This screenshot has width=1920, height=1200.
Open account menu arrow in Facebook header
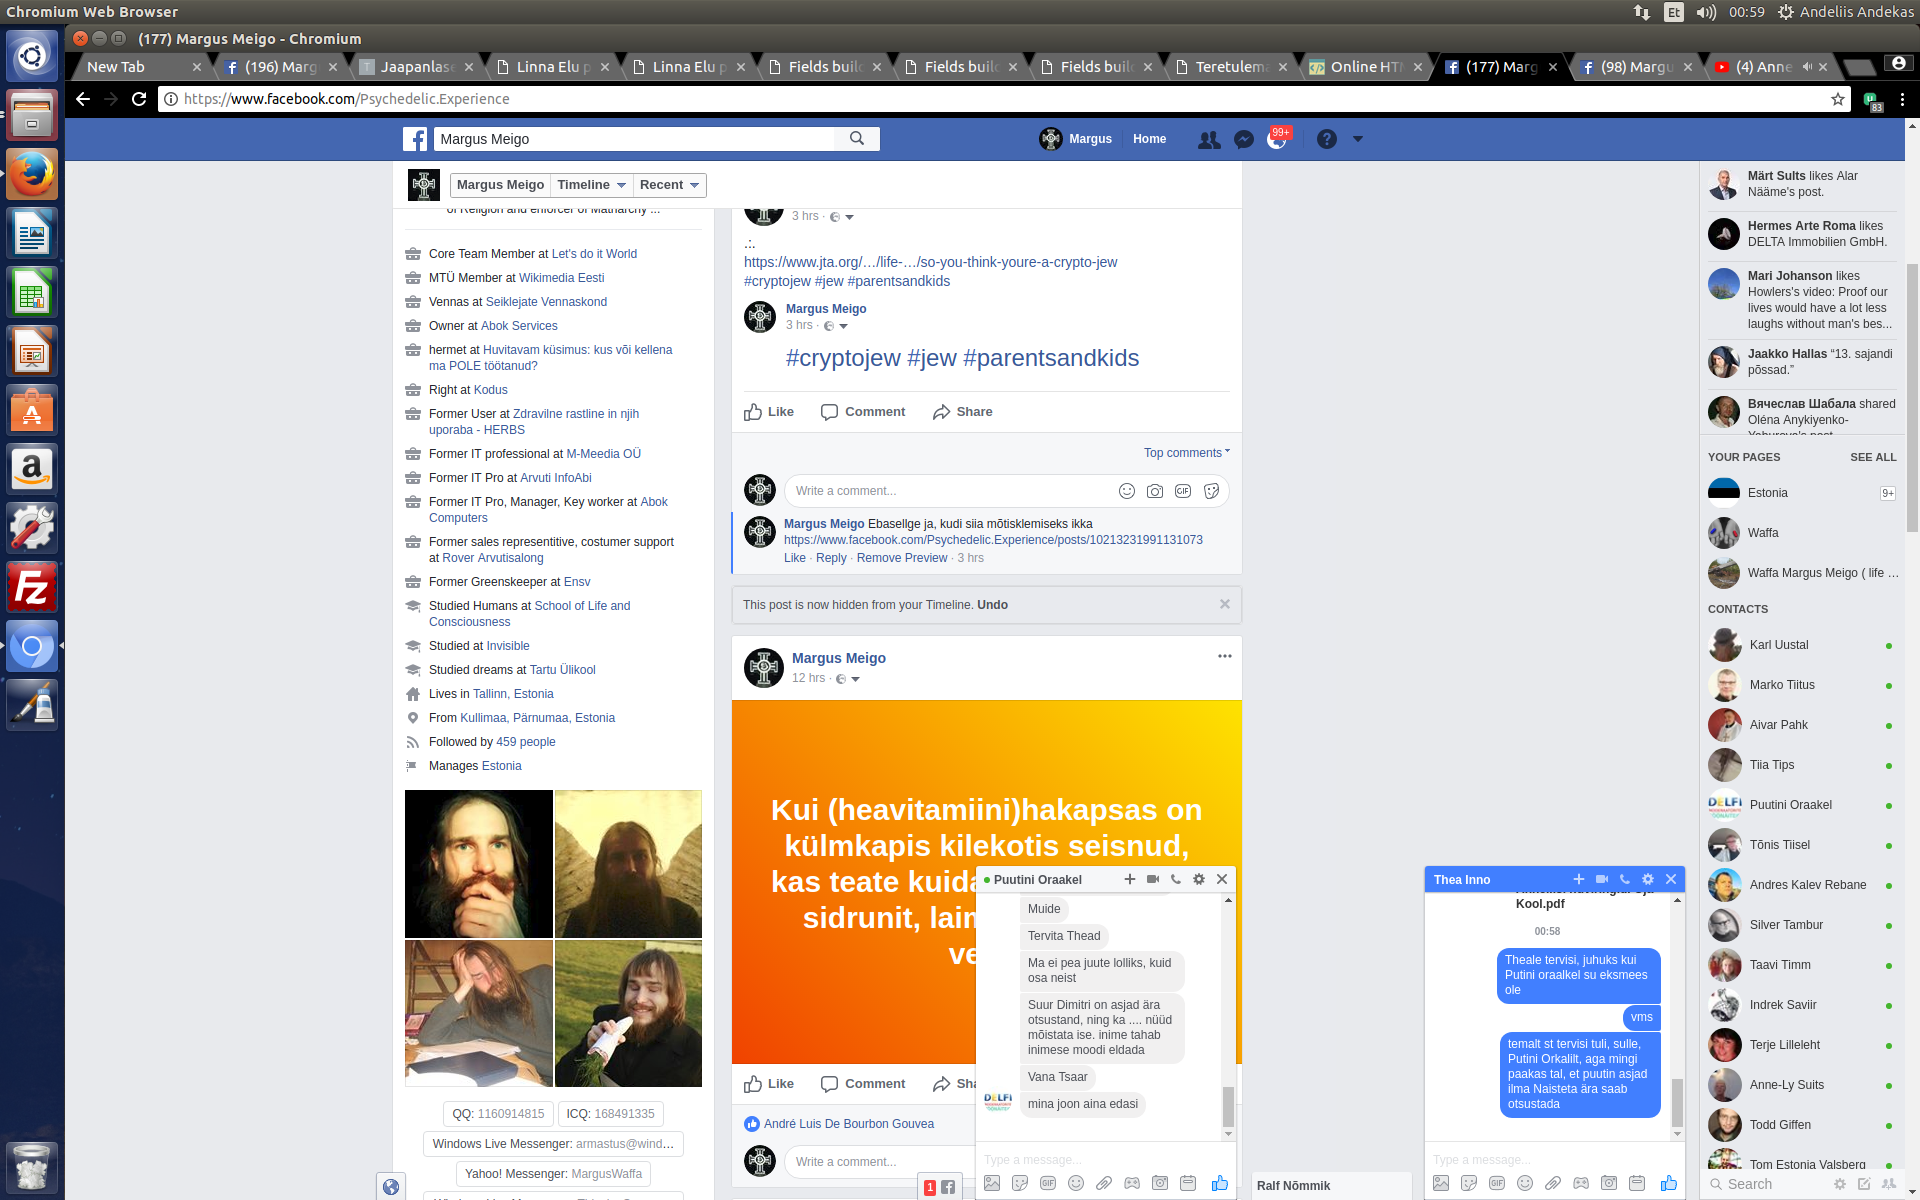click(x=1358, y=139)
